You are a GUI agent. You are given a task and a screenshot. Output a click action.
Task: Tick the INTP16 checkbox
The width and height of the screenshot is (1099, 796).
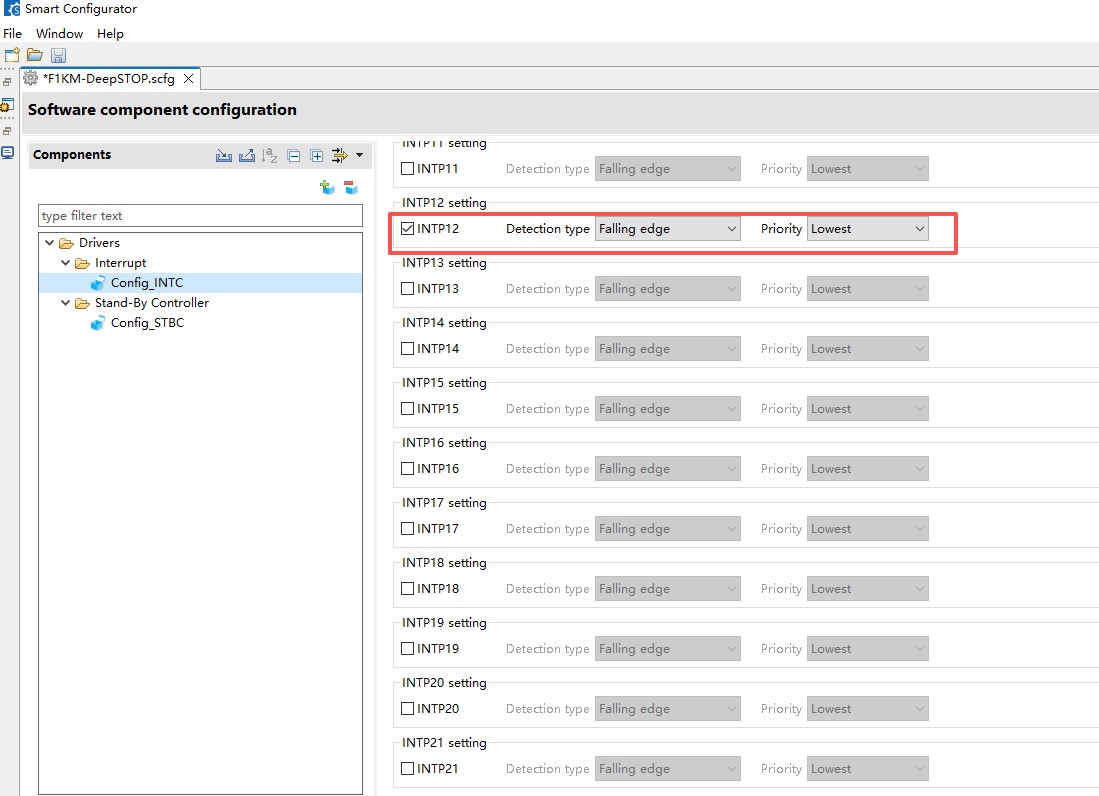coord(408,469)
